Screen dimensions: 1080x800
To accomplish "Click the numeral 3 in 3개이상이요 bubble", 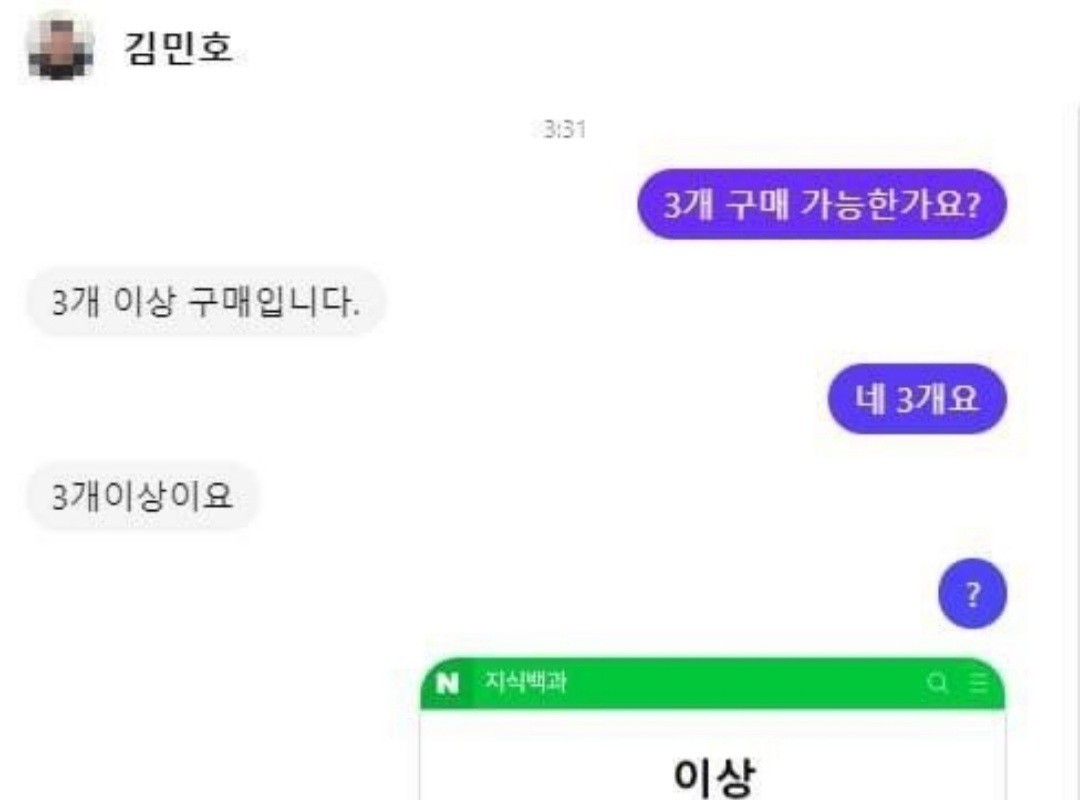I will click(60, 496).
